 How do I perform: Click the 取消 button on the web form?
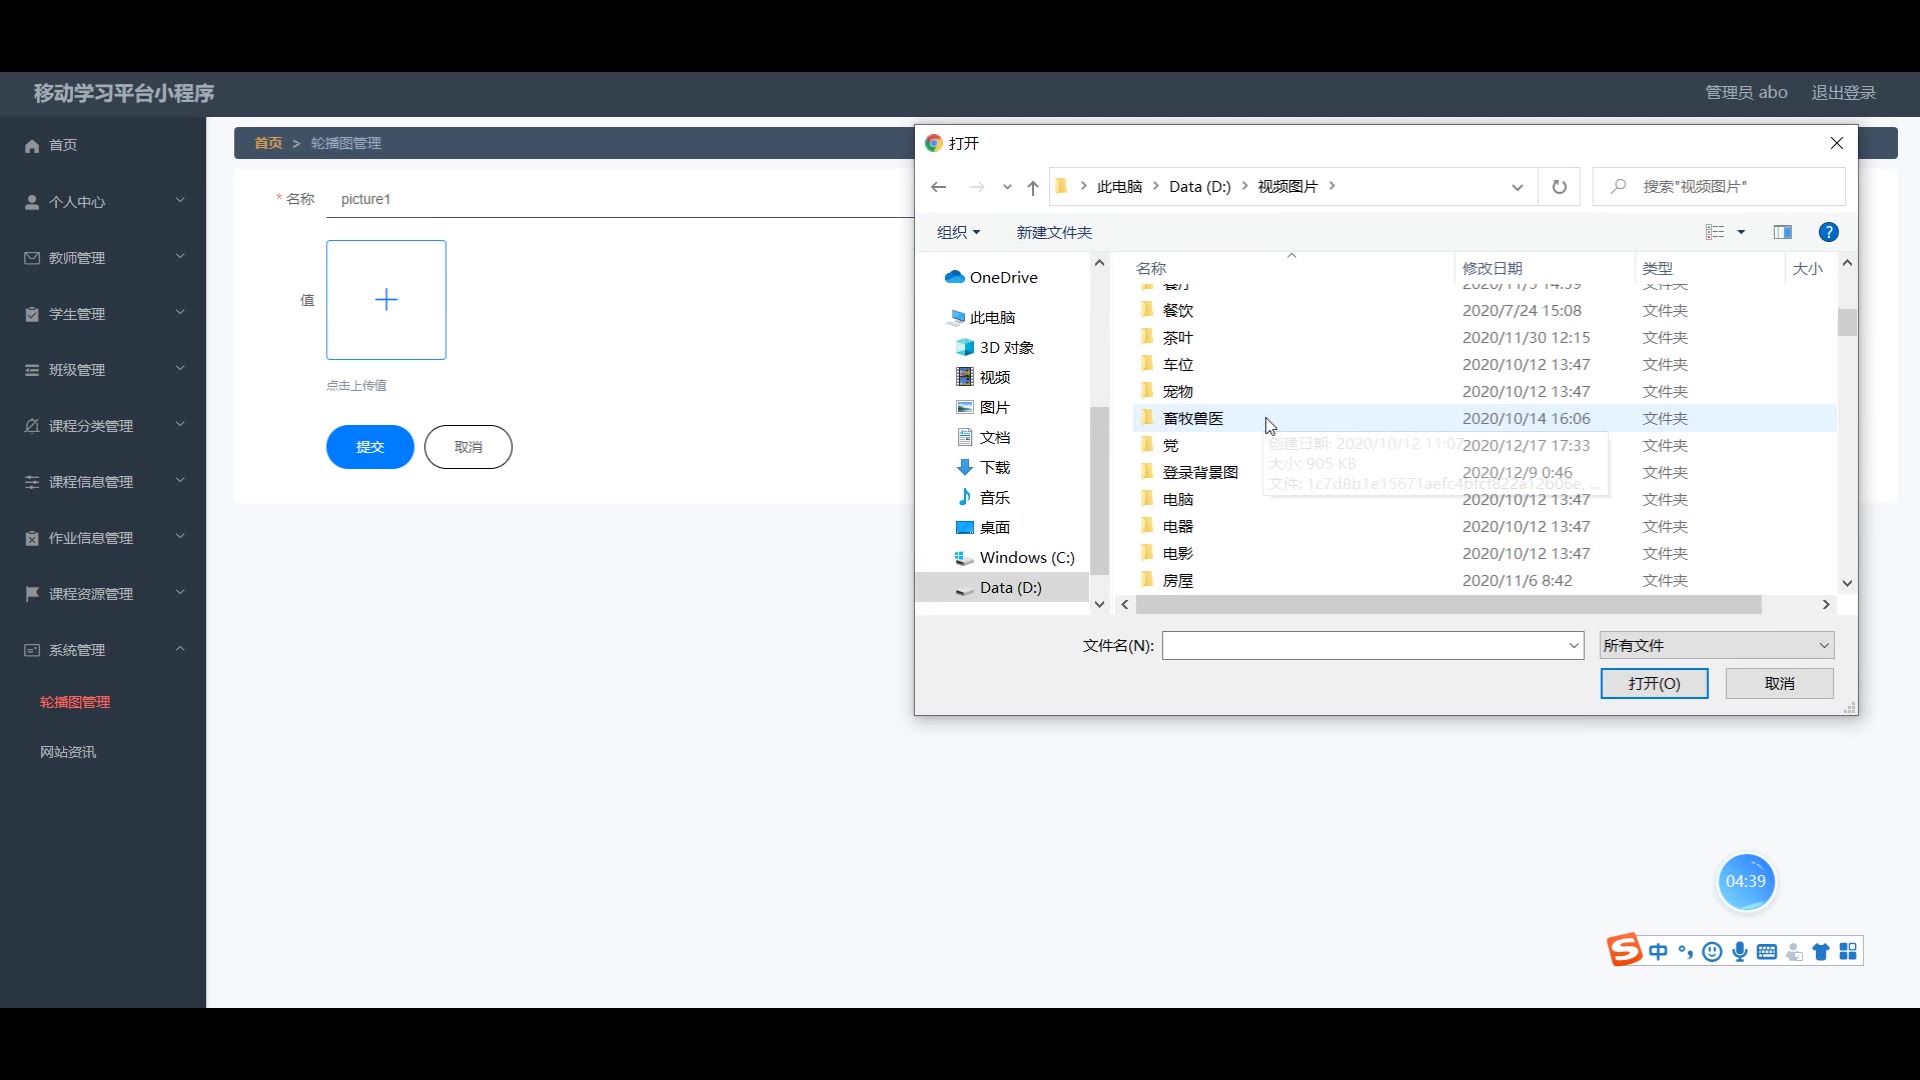468,447
